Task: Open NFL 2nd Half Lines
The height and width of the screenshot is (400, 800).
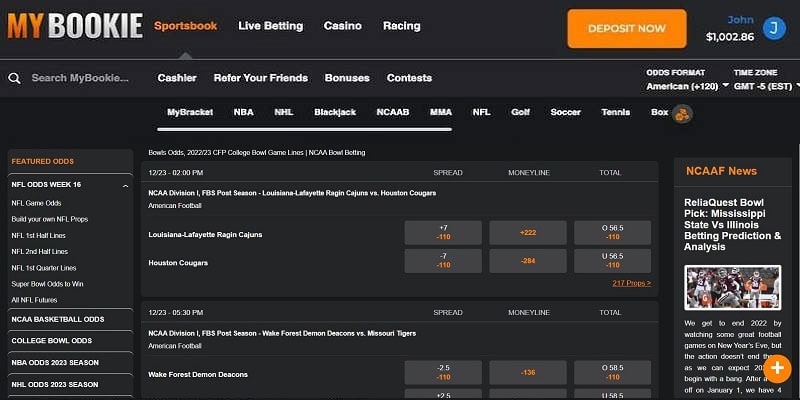Action: (x=39, y=252)
